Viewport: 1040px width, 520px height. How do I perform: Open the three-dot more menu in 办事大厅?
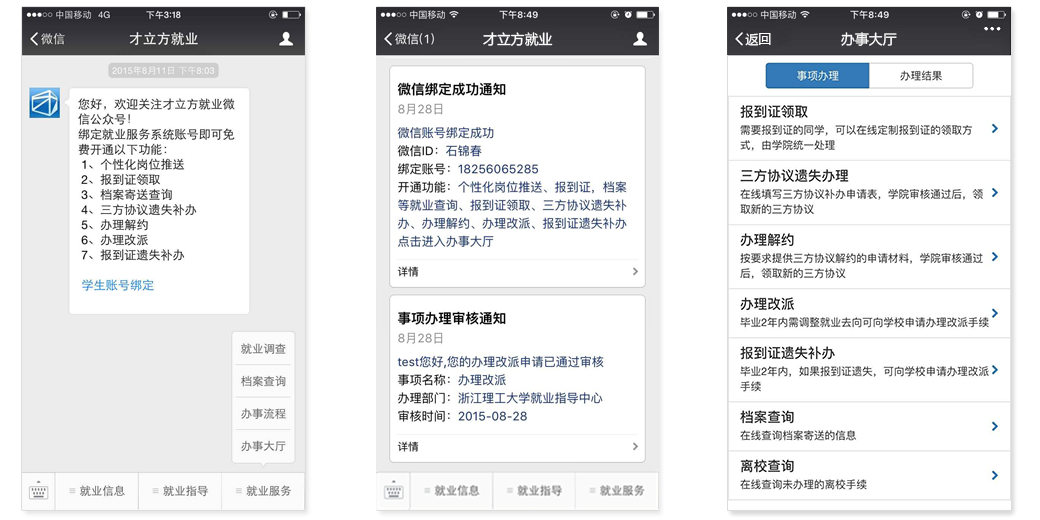click(992, 29)
